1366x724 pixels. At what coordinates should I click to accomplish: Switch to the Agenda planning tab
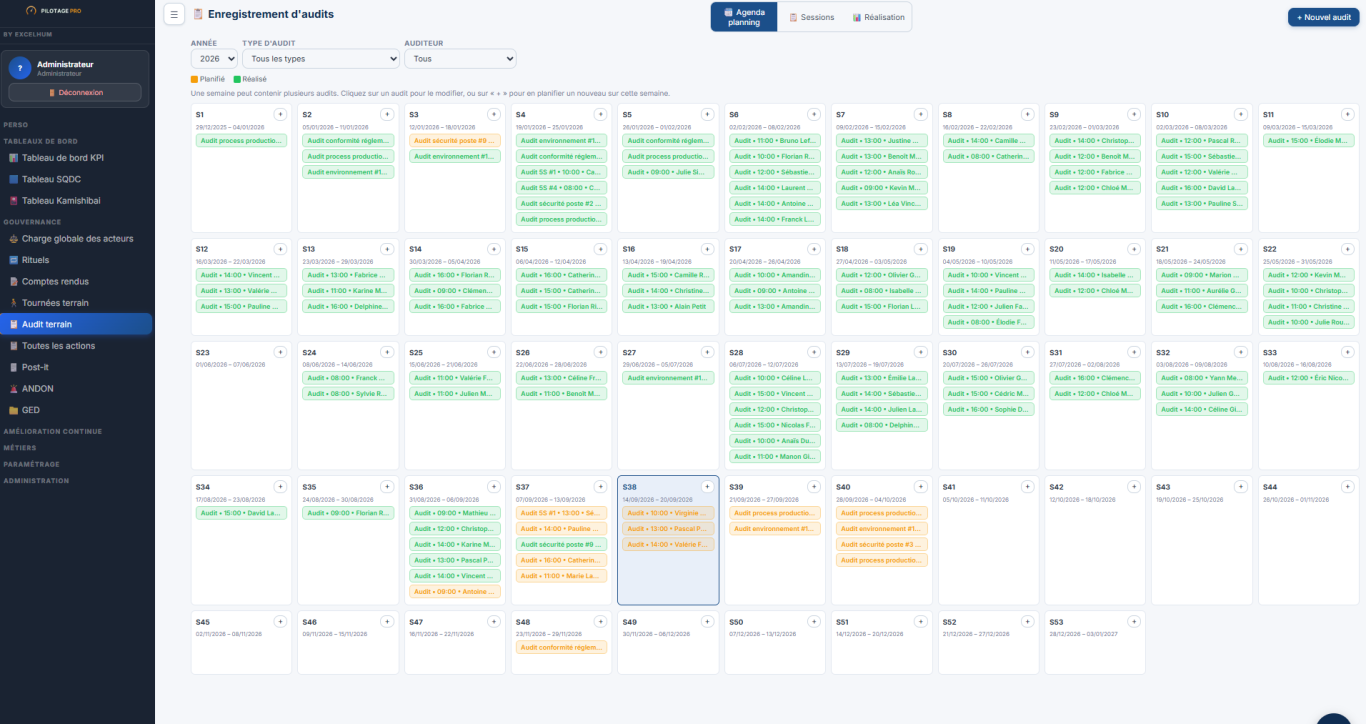pos(744,17)
